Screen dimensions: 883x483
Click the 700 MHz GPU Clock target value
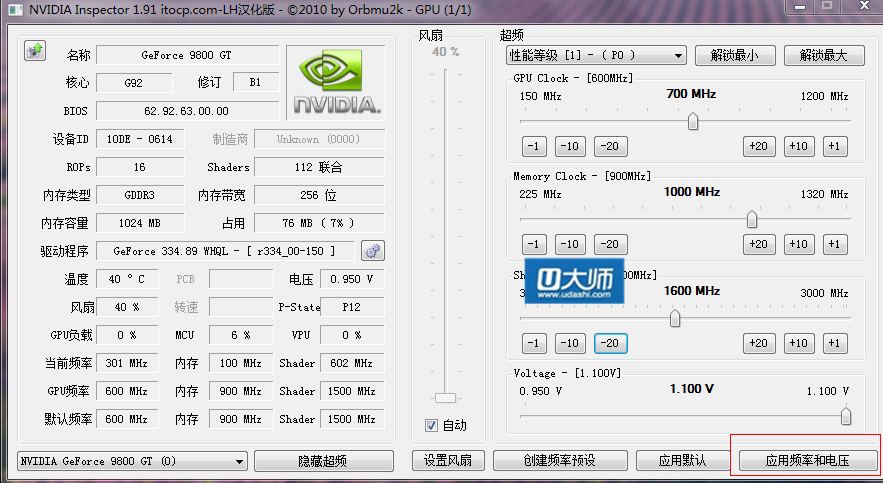[691, 94]
